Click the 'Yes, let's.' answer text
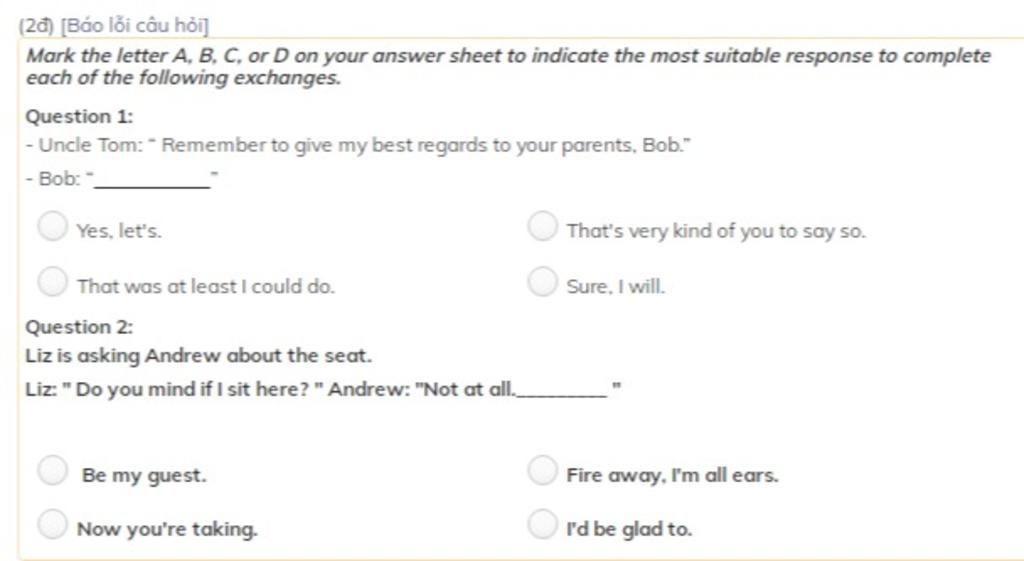1024x561 pixels. tap(119, 231)
